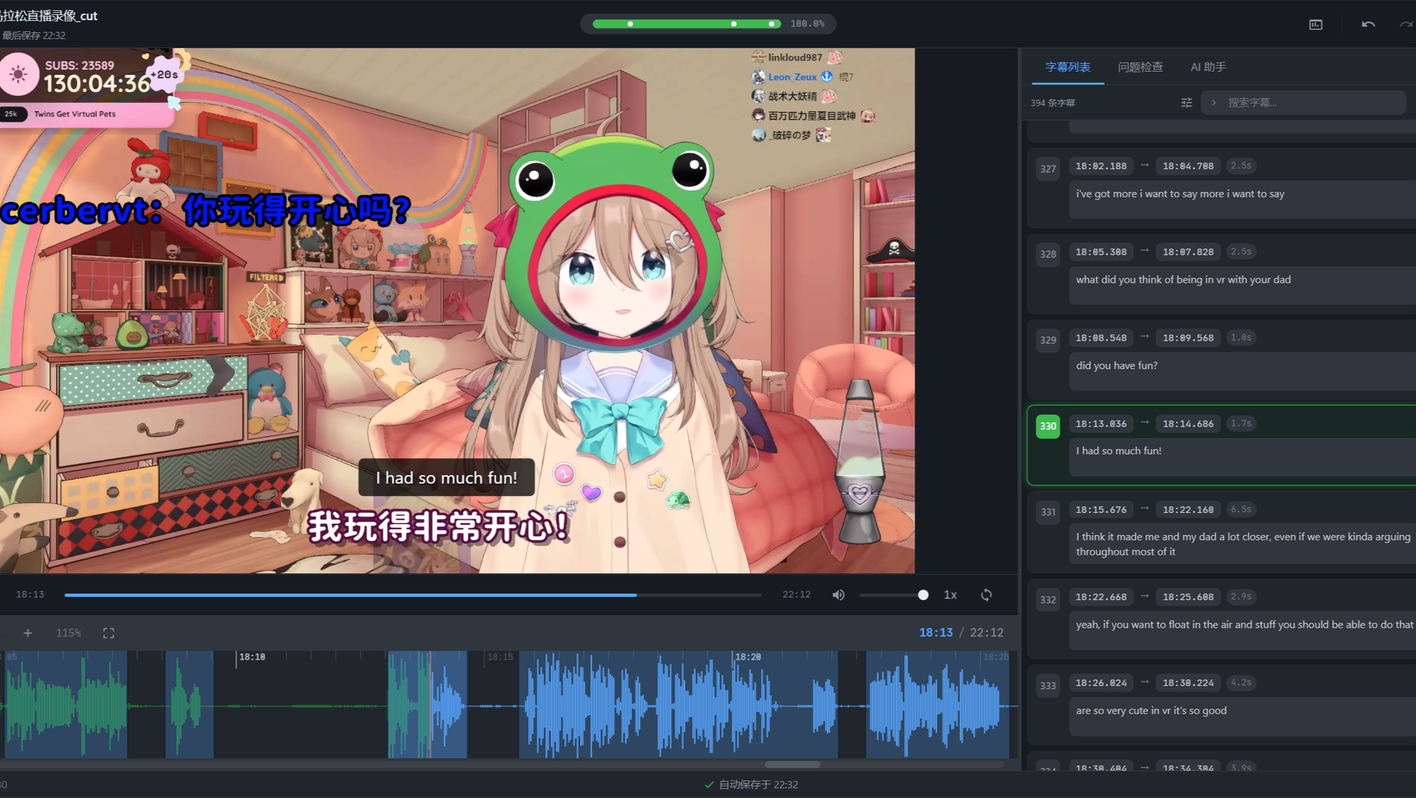Image resolution: width=1416 pixels, height=798 pixels.
Task: Select the long waveform clip below 18:20
Action: [678, 704]
